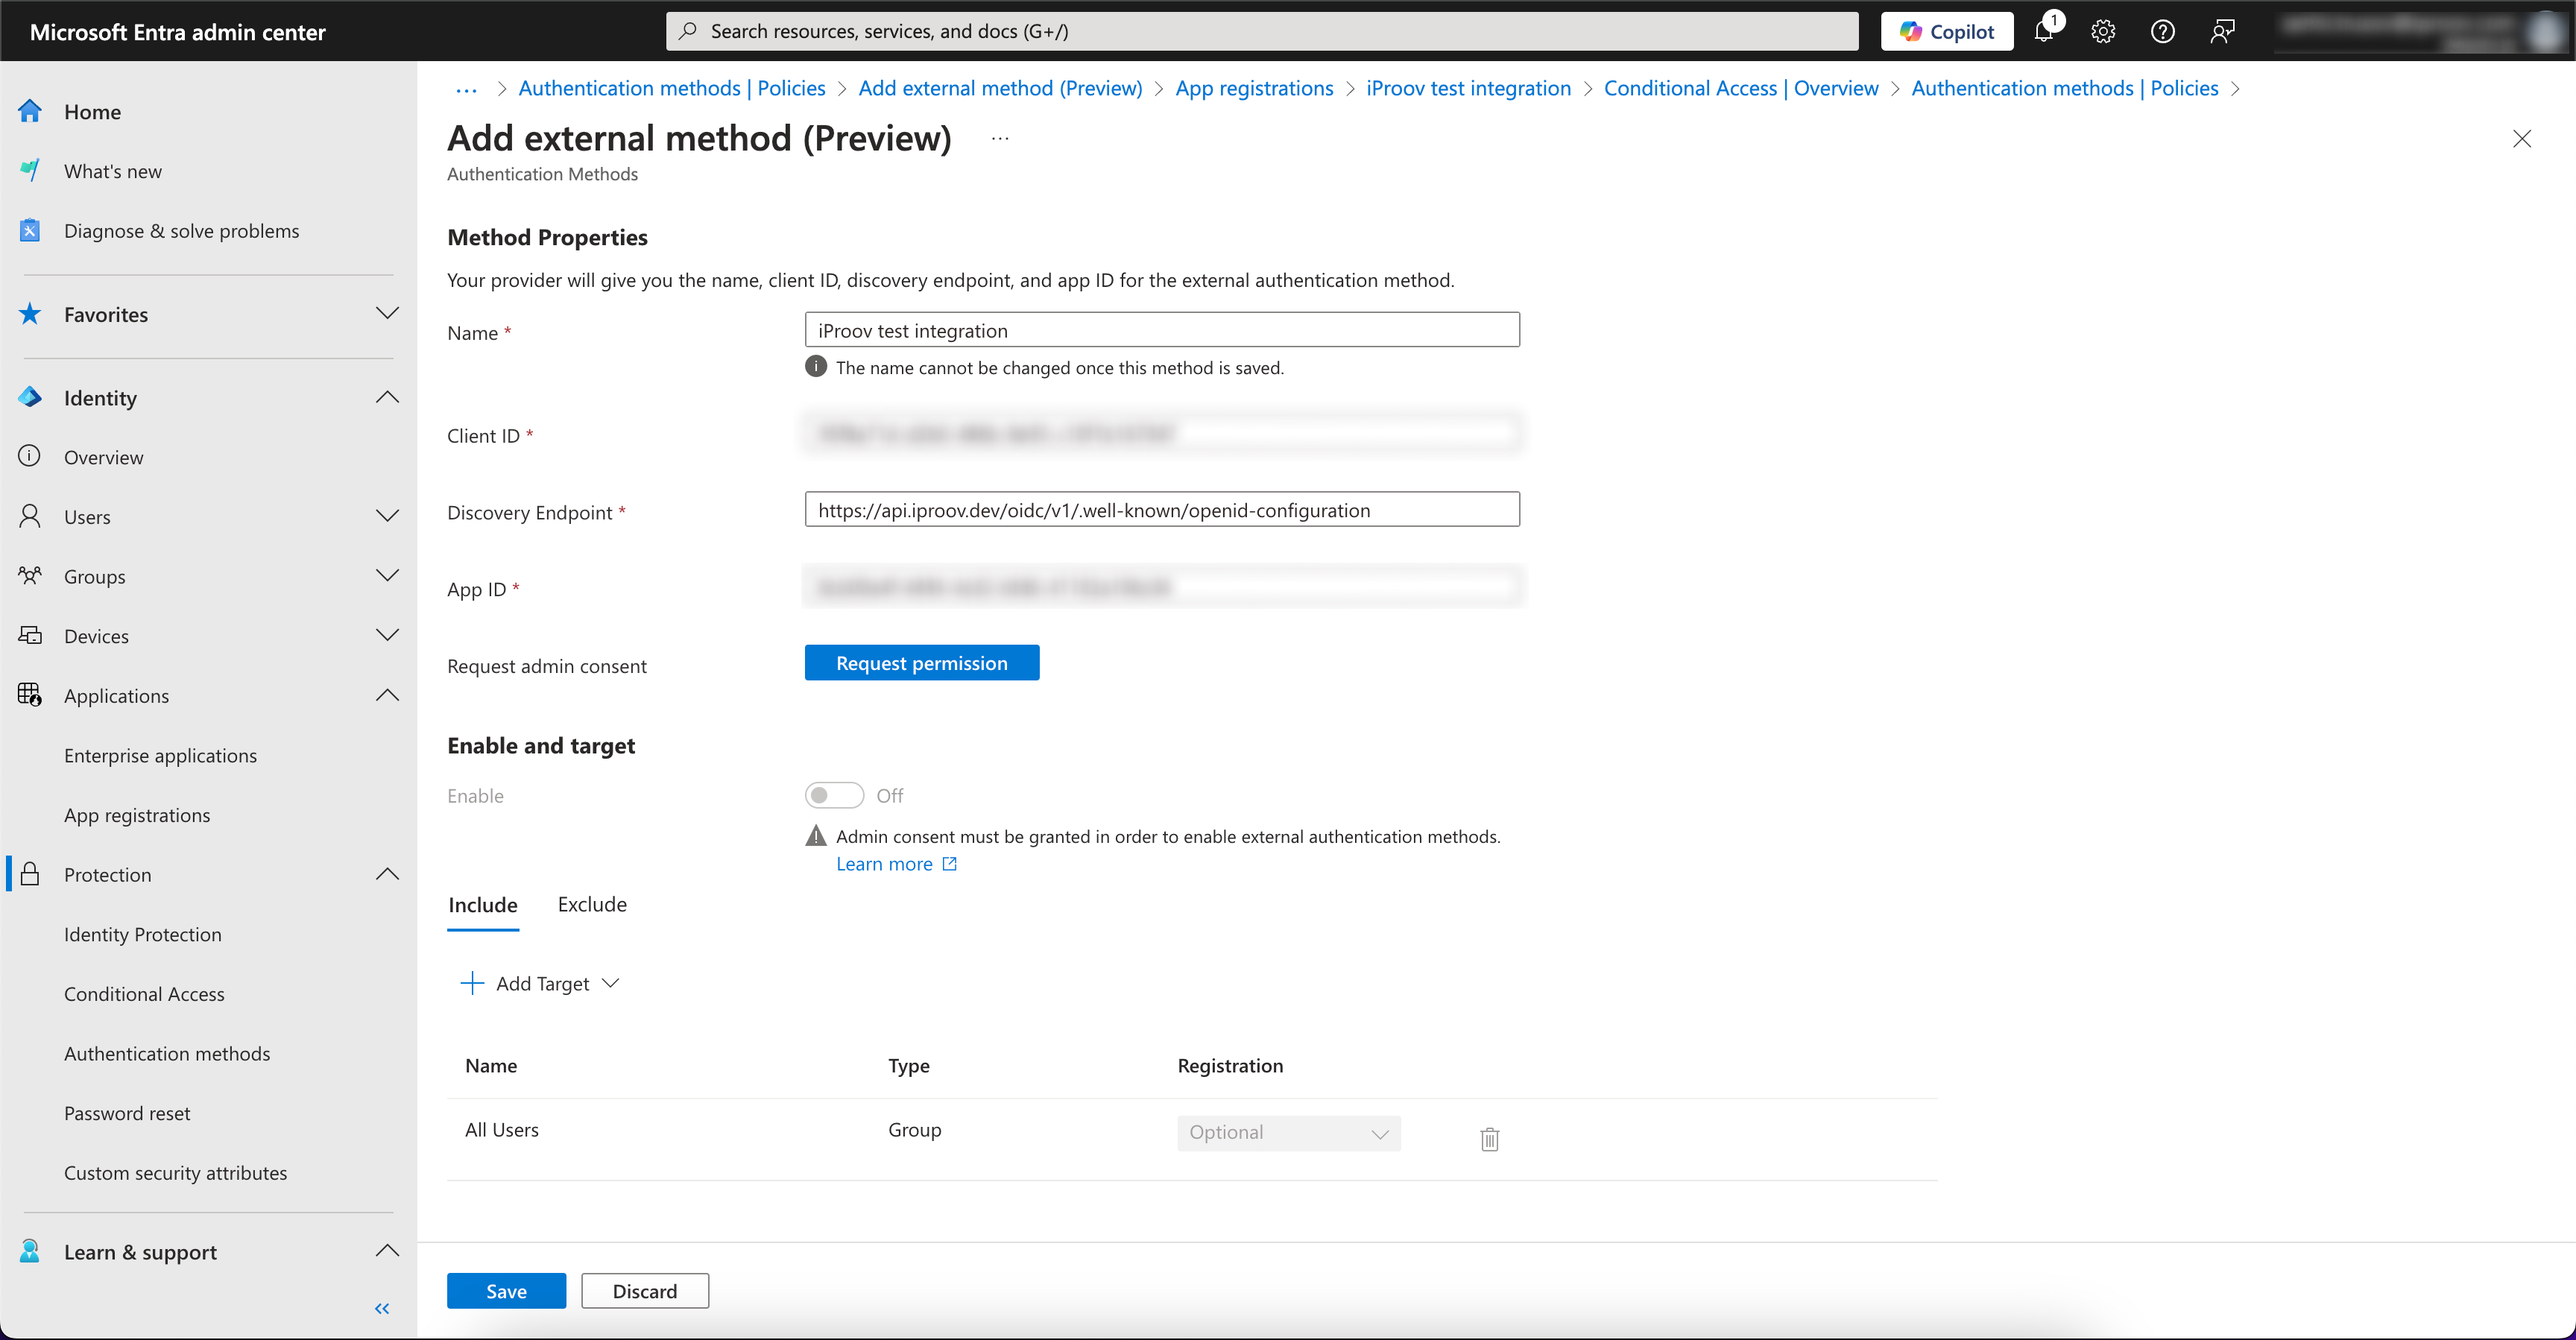This screenshot has width=2576, height=1340.
Task: Go to Conditional Access | Overview breadcrumb
Action: click(x=1741, y=88)
